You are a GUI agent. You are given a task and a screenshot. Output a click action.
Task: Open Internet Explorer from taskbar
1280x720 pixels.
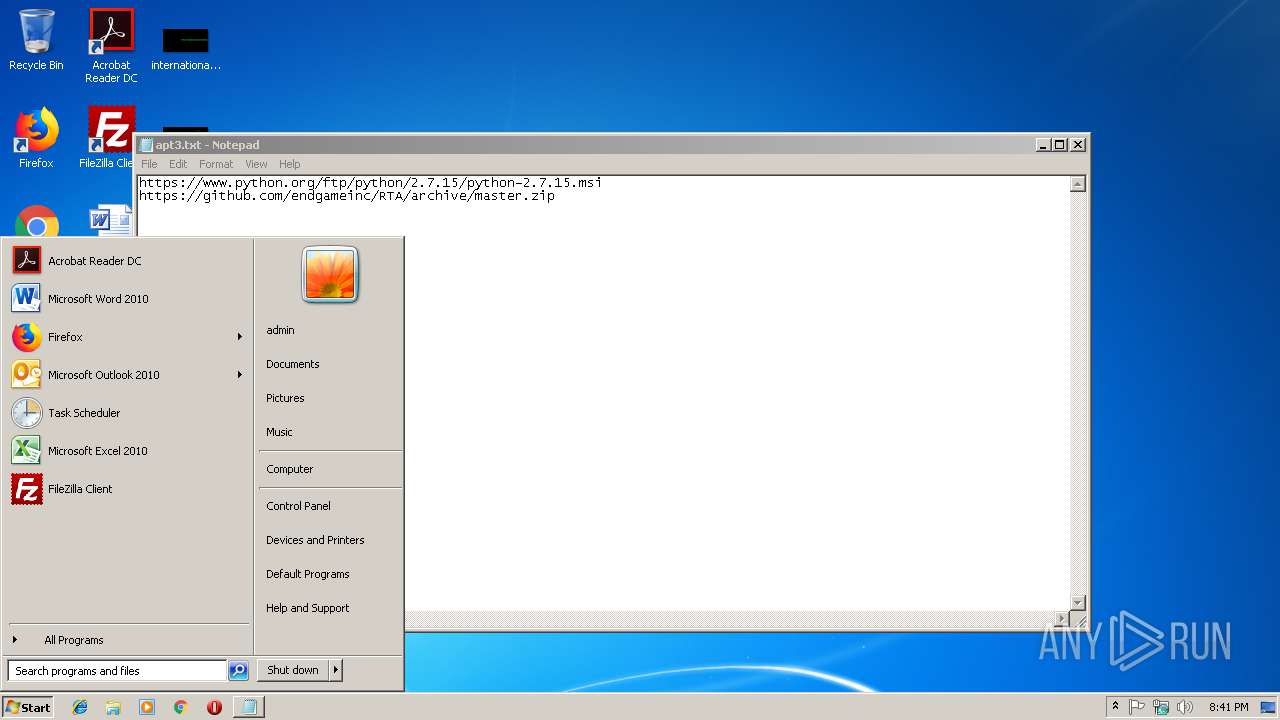click(80, 707)
